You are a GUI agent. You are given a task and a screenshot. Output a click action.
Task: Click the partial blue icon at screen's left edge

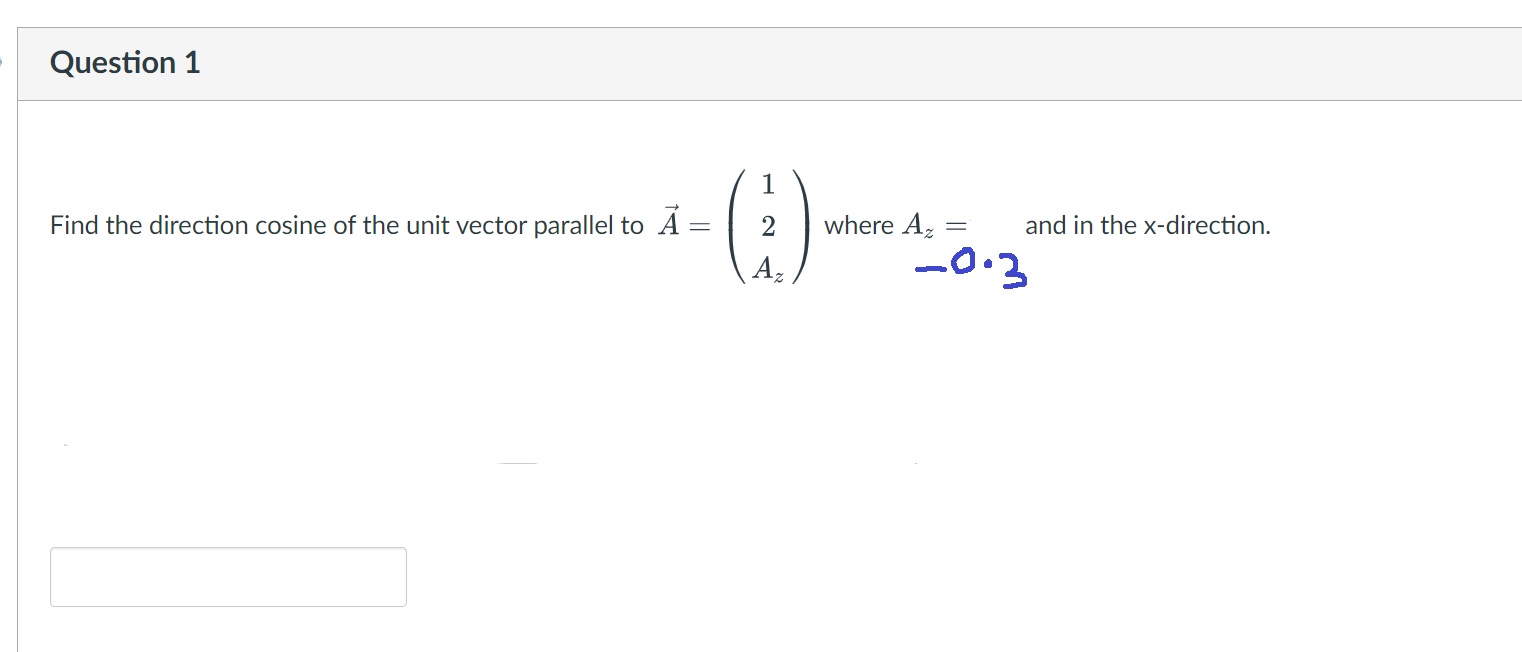pyautogui.click(x=2, y=63)
